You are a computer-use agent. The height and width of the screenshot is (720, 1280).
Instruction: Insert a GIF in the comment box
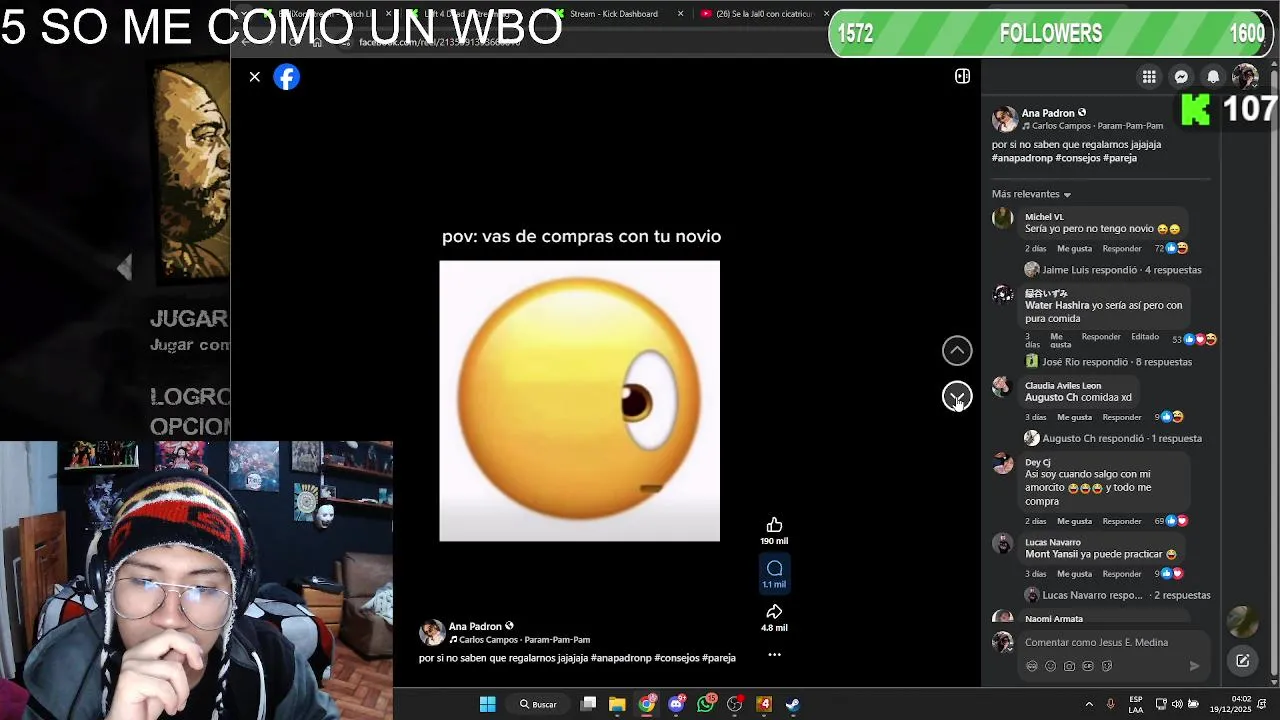point(1088,666)
